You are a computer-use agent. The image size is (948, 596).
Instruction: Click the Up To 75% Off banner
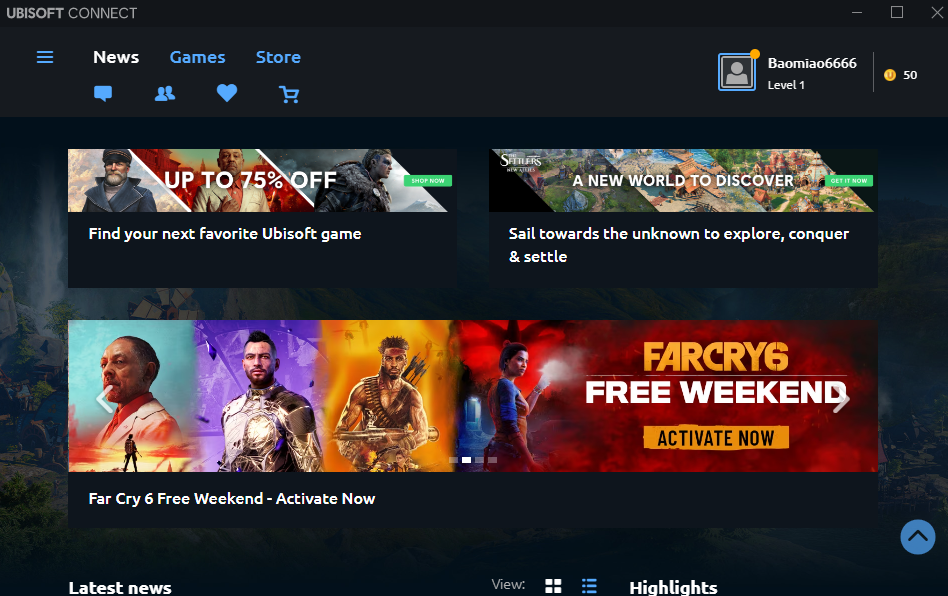click(262, 180)
